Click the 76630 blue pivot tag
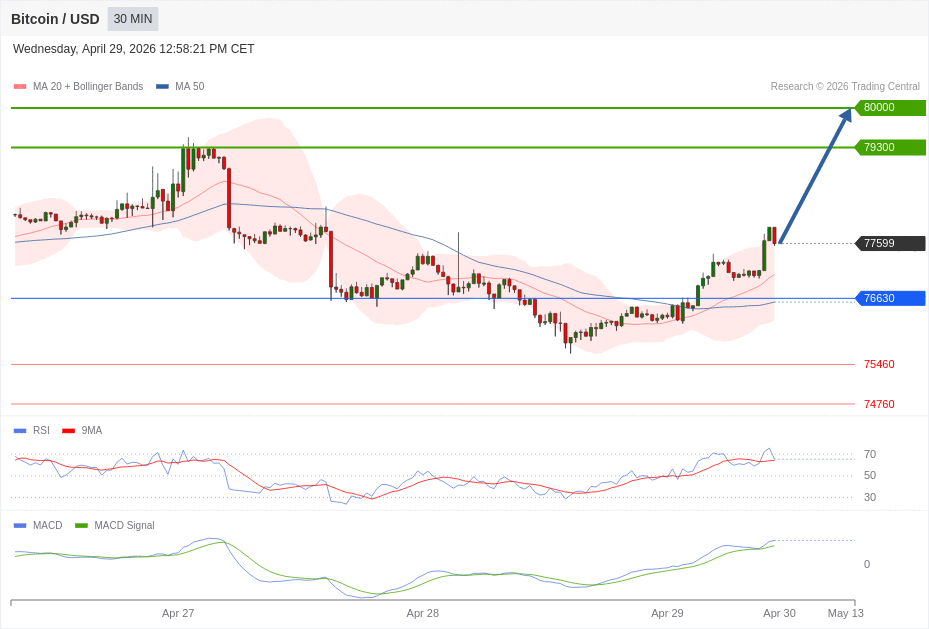Screen dimensions: 929x629 point(890,298)
